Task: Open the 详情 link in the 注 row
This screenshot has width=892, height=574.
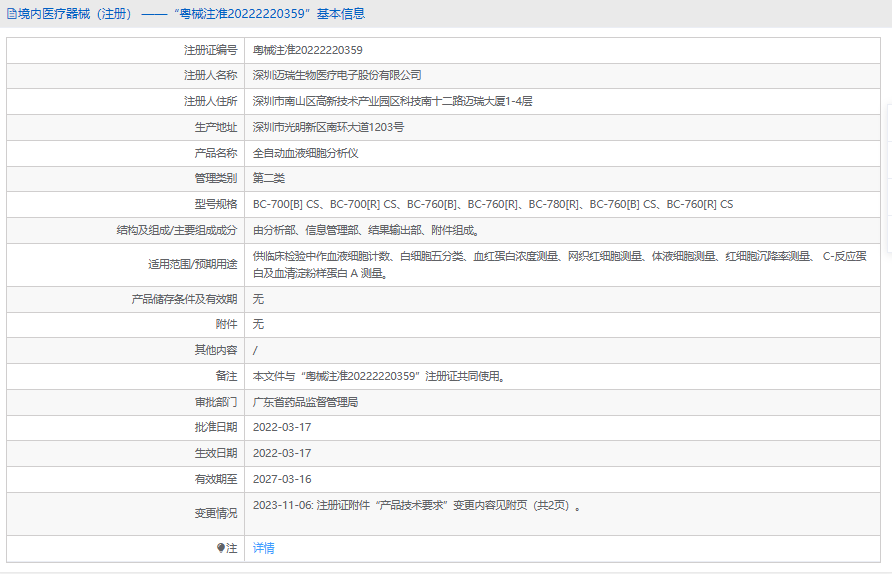Action: 263,548
